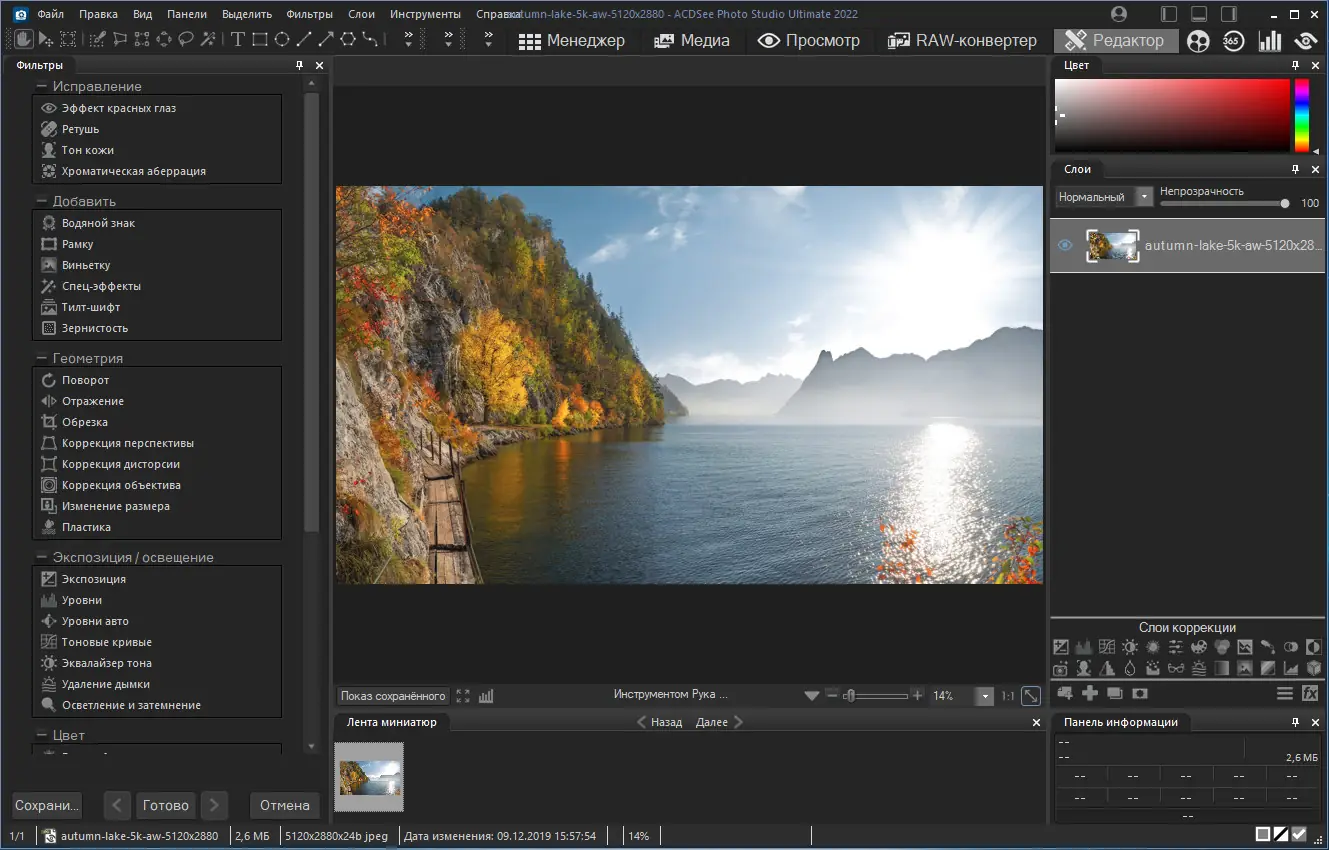Activate the rectangular selection tool
This screenshot has height=850, width=1329.
click(67, 40)
